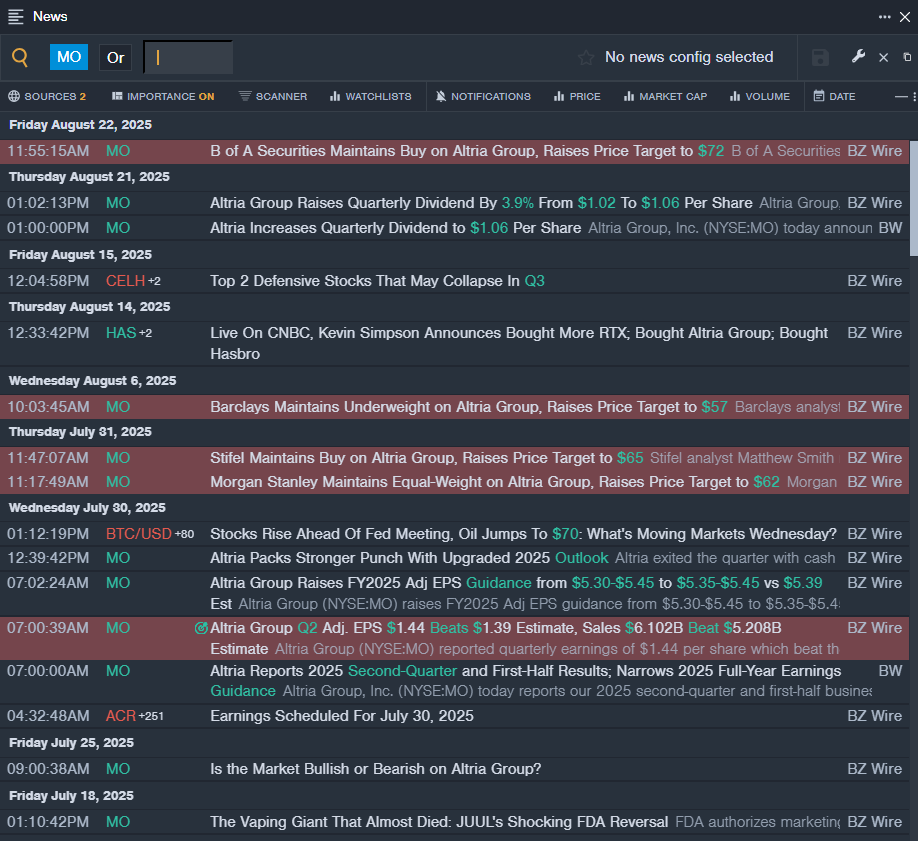Open the Sources 2 dropdown
Viewport: 918px width, 841px height.
point(47,97)
